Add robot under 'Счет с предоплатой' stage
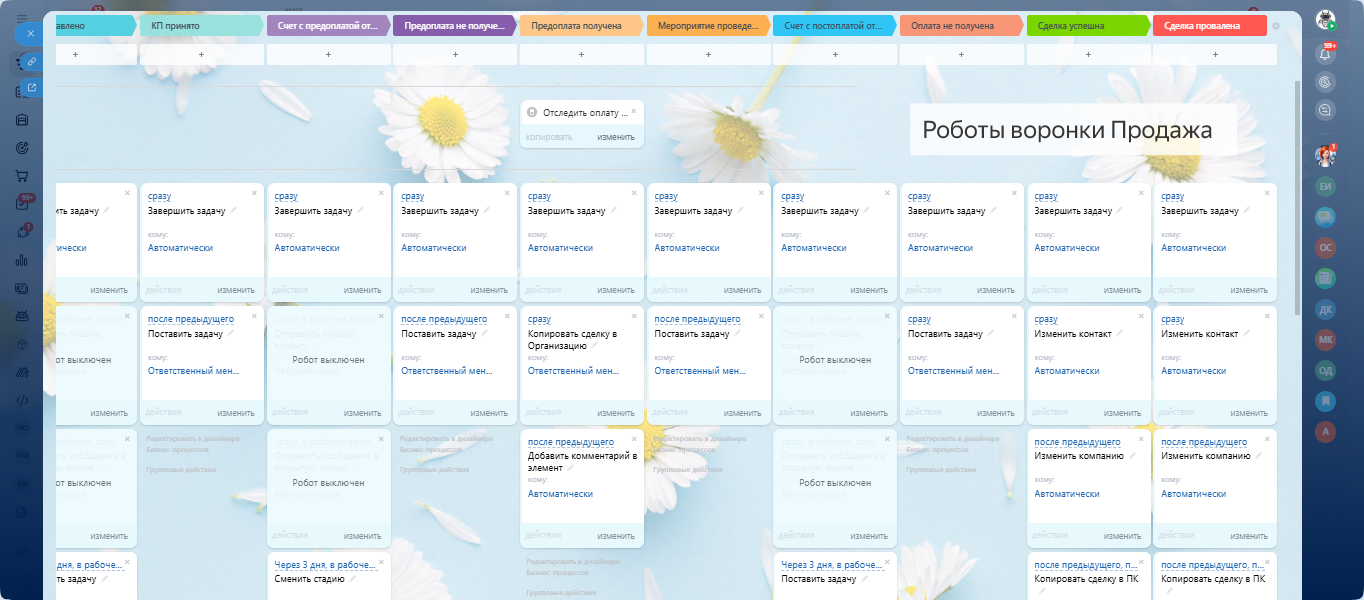Viewport: 1364px width, 600px height. 328,55
